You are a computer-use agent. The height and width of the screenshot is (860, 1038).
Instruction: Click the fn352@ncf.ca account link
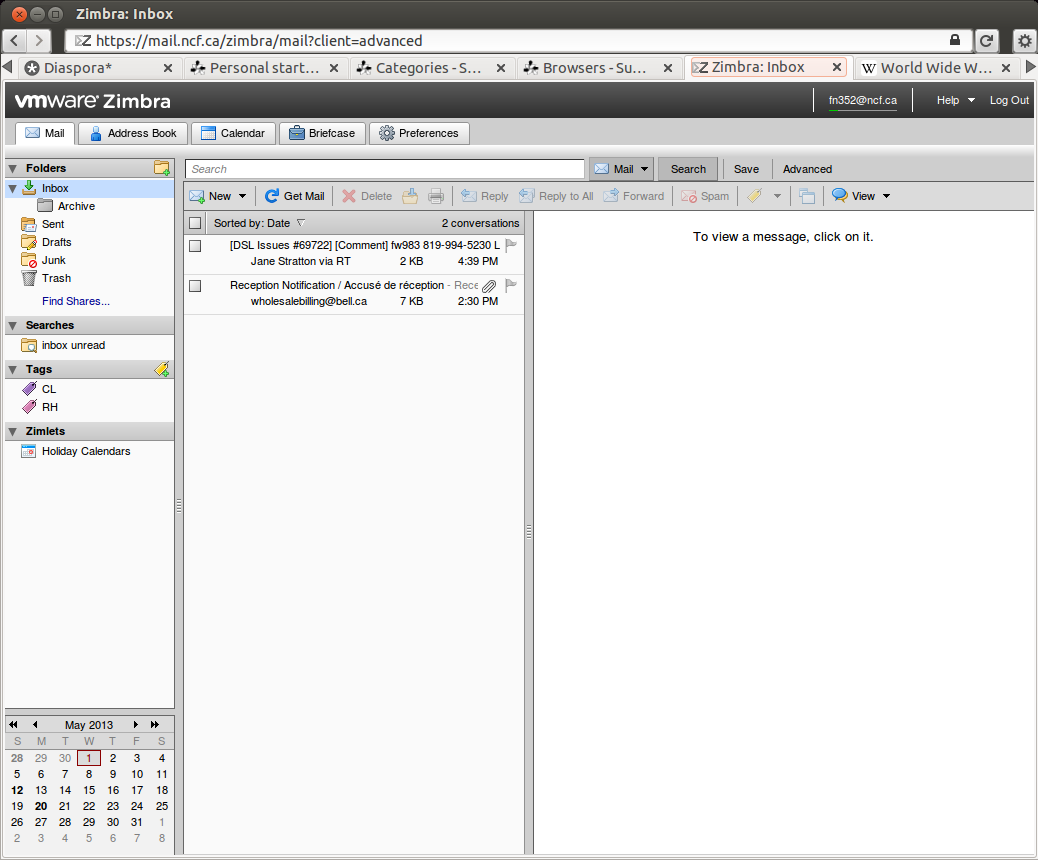pyautogui.click(x=863, y=100)
